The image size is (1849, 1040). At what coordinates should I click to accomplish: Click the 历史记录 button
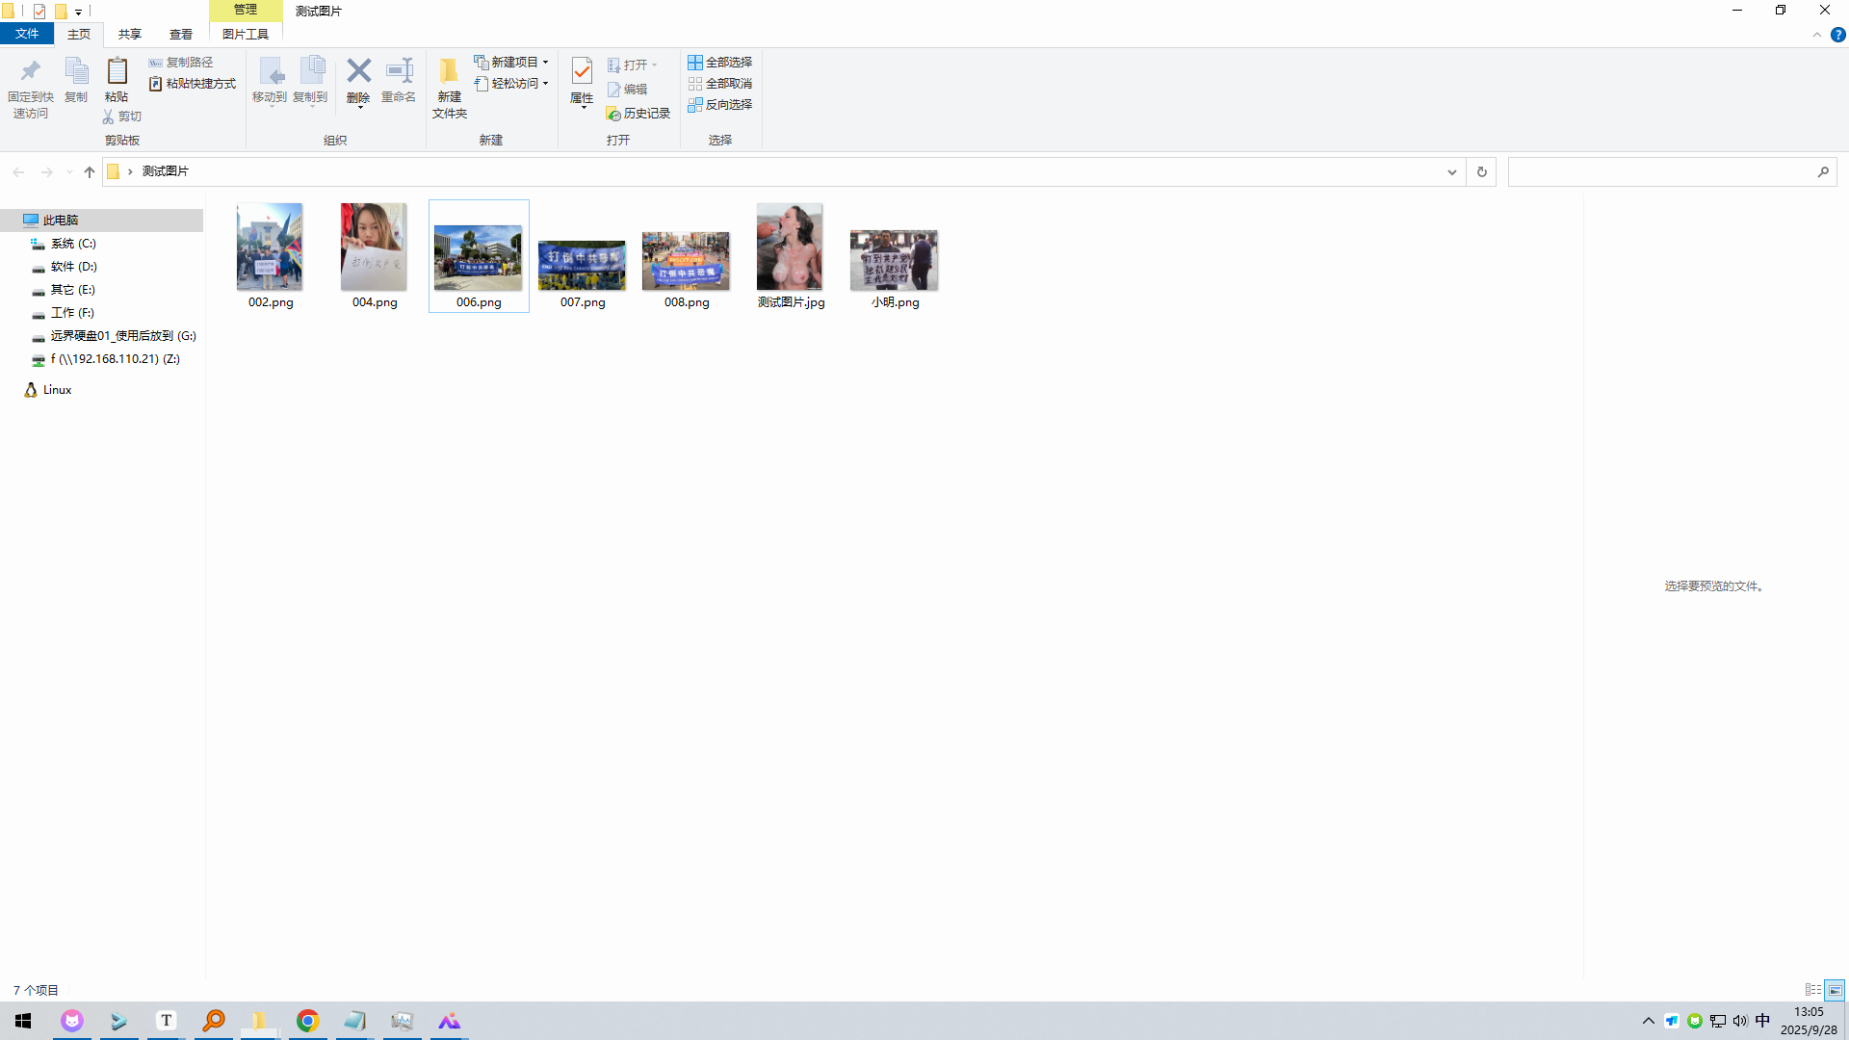pos(638,114)
